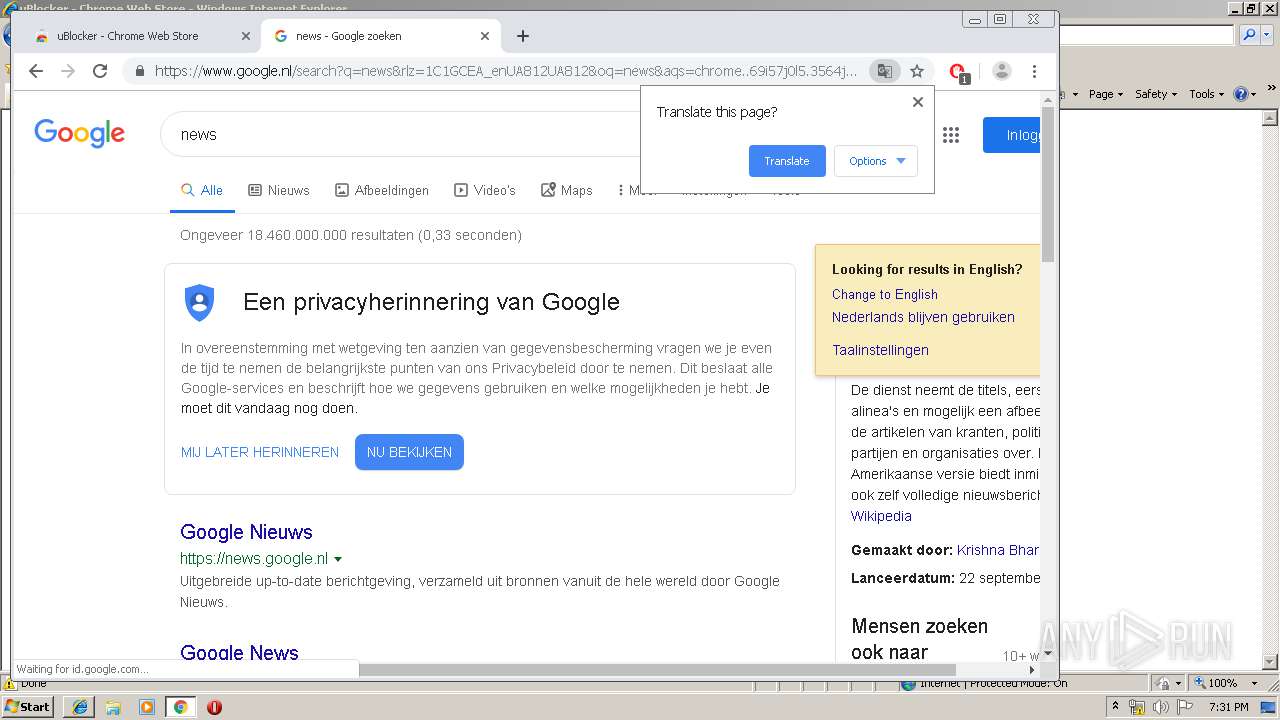Open the Google apps grid
The image size is (1280, 720).
pyautogui.click(x=951, y=135)
